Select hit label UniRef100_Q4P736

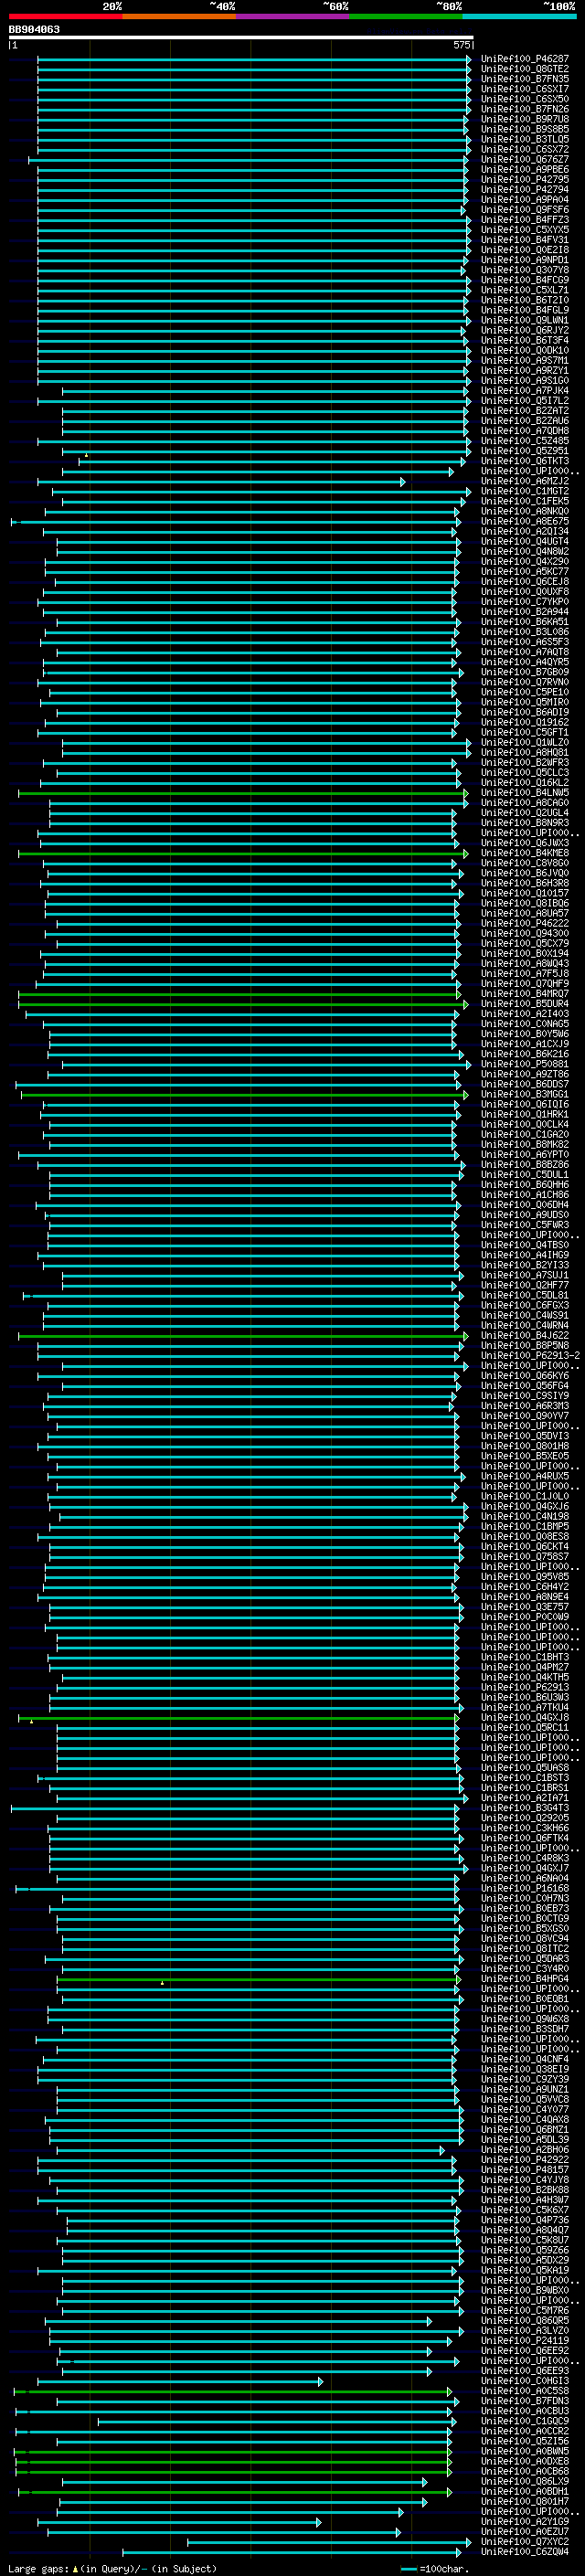524,2219
